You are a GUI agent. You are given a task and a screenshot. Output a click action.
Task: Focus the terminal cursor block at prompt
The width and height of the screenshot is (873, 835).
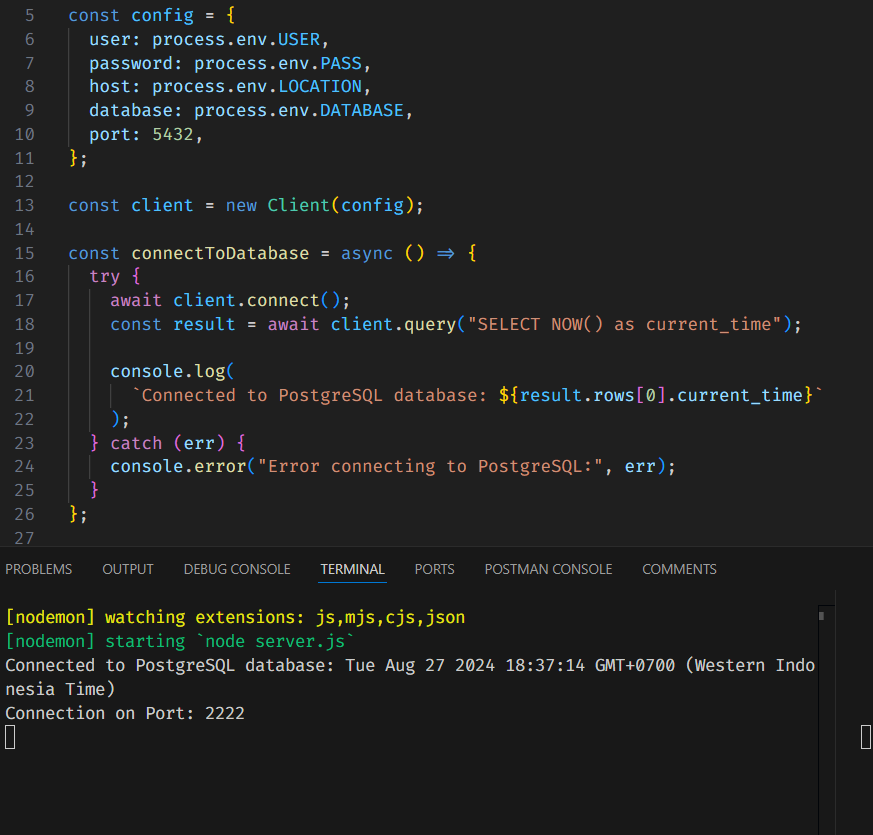click(x=10, y=738)
